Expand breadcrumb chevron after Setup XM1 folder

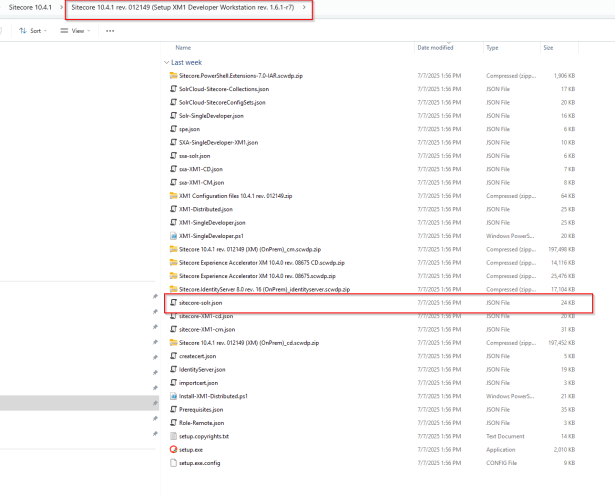click(x=302, y=9)
